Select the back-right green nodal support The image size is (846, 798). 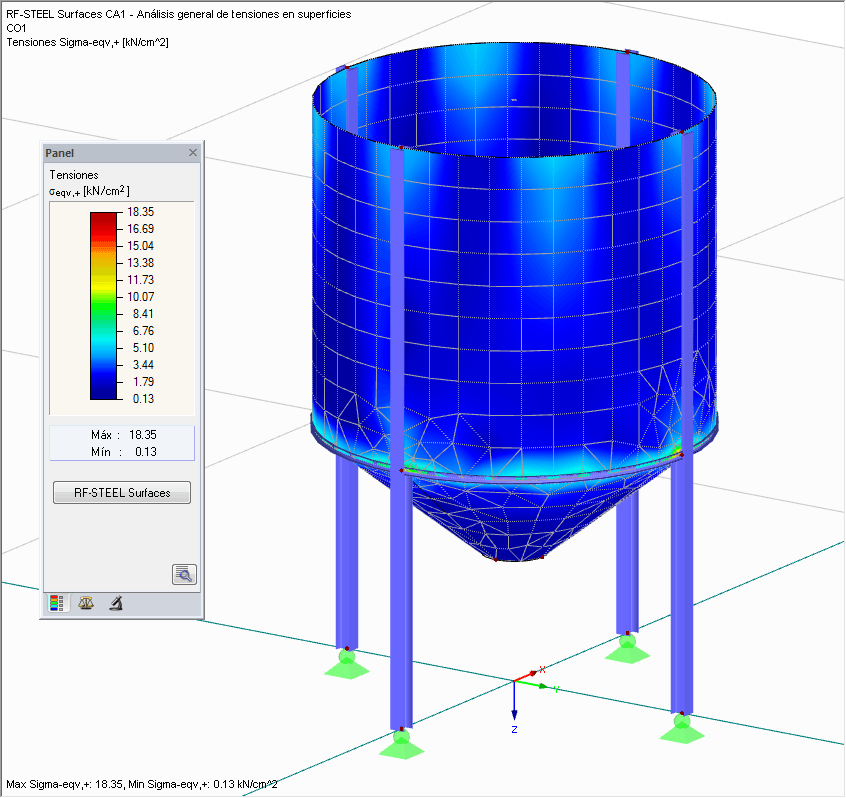[627, 649]
